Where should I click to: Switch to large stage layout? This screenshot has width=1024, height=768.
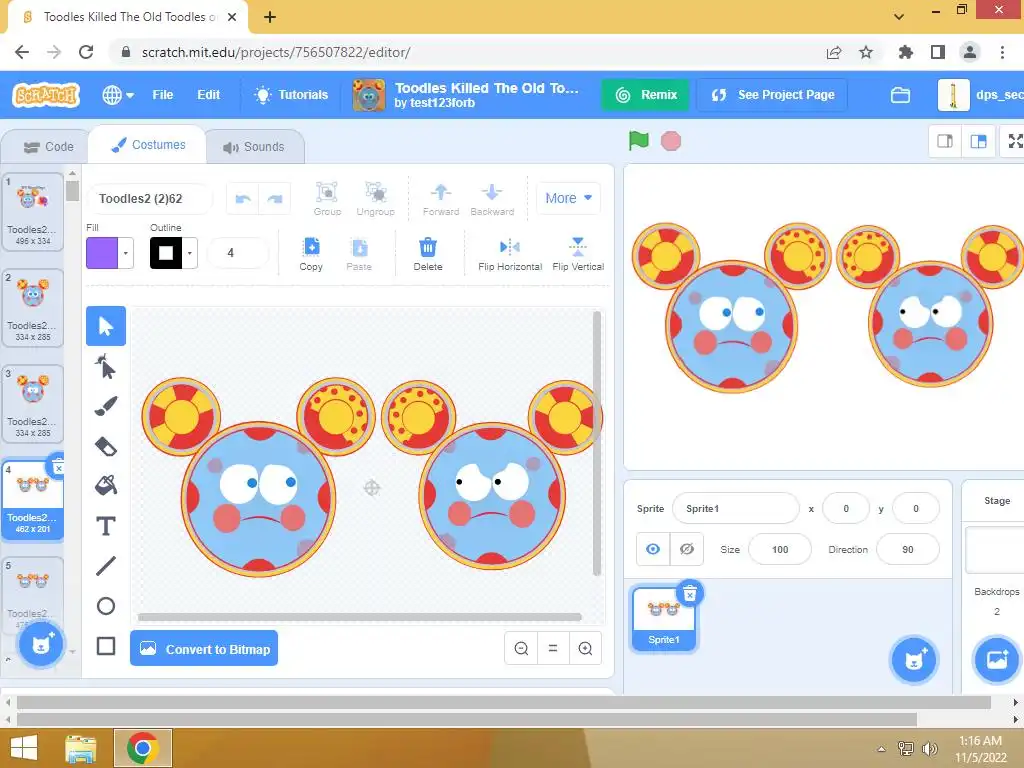tap(978, 141)
